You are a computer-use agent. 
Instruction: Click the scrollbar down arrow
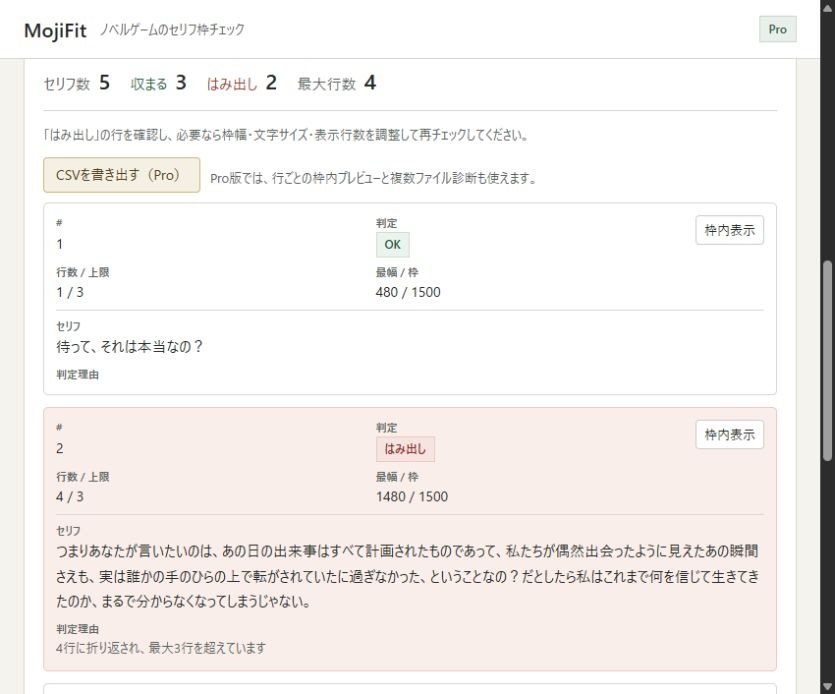coord(828,687)
